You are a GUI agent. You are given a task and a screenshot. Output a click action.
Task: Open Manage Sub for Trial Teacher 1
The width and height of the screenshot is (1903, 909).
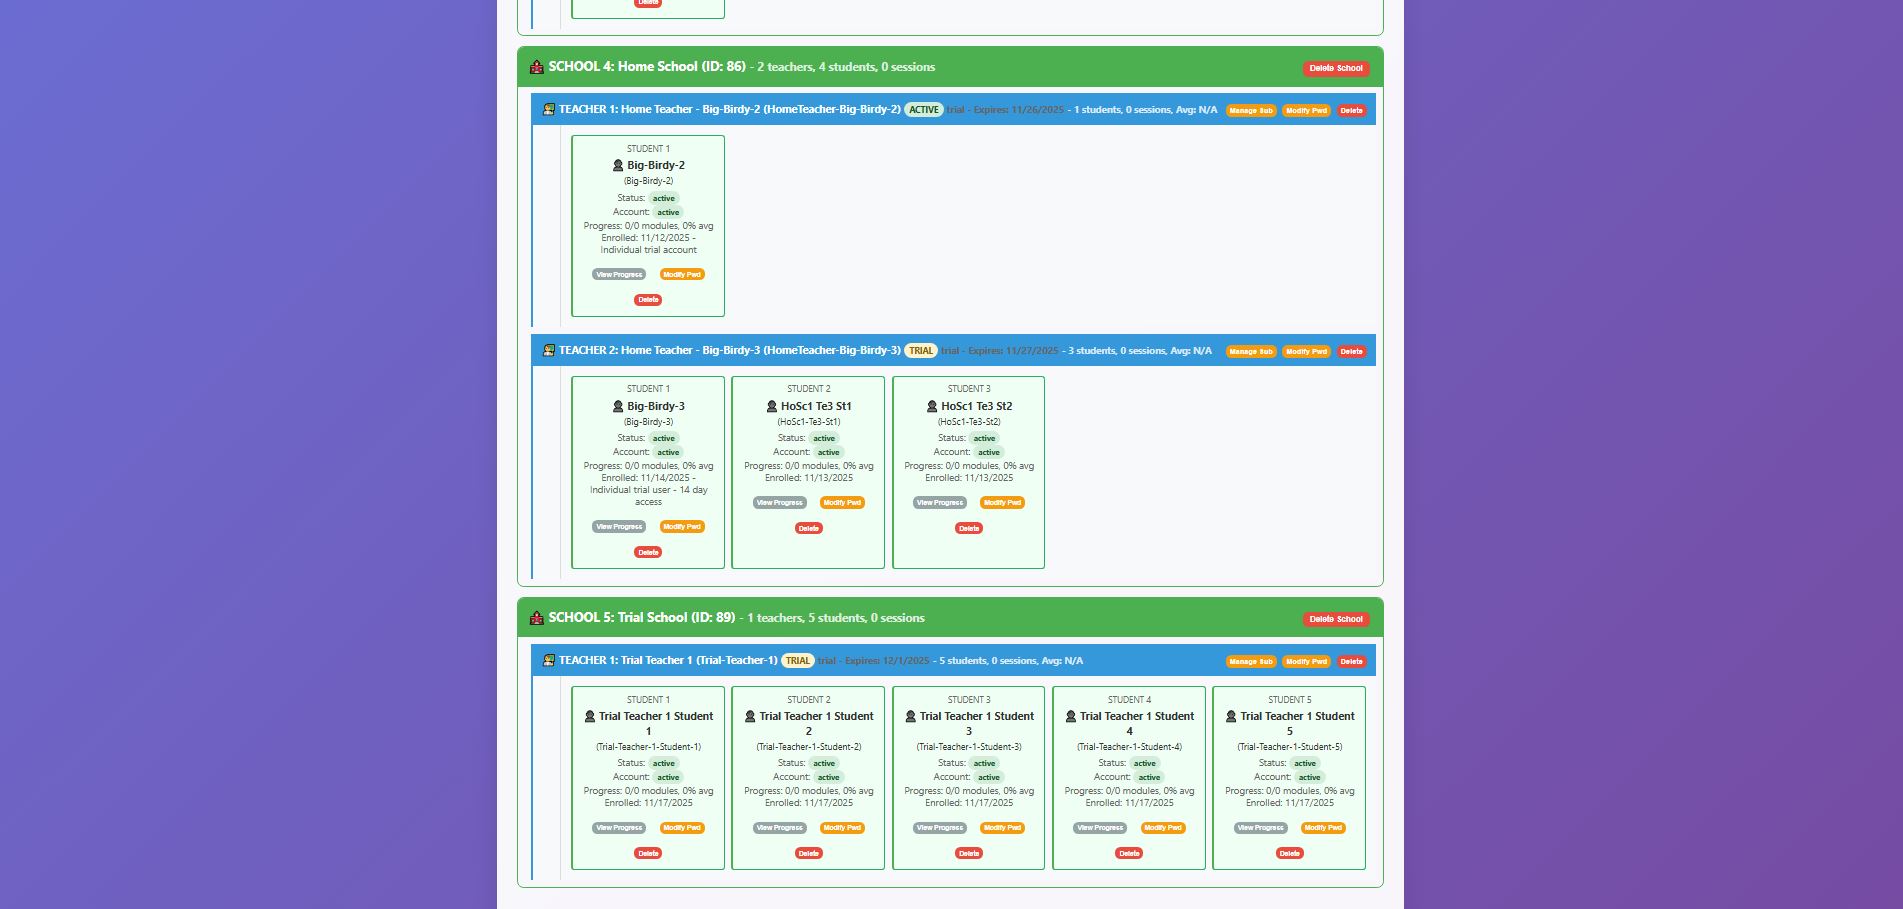[x=1251, y=661]
